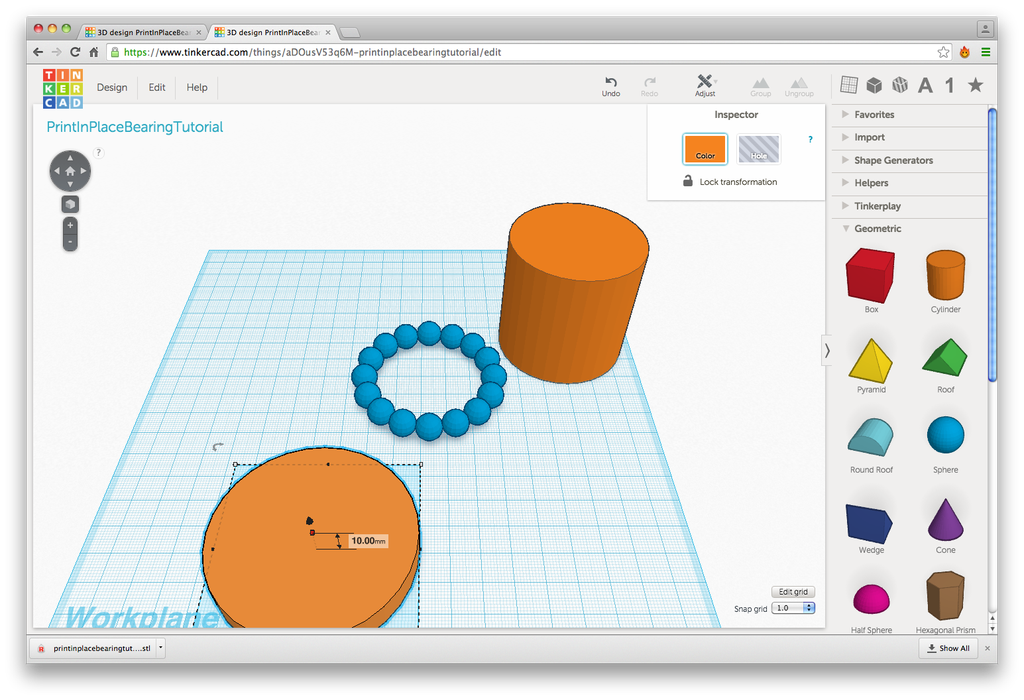Switch to the first 3D design browser tab

pos(143,32)
